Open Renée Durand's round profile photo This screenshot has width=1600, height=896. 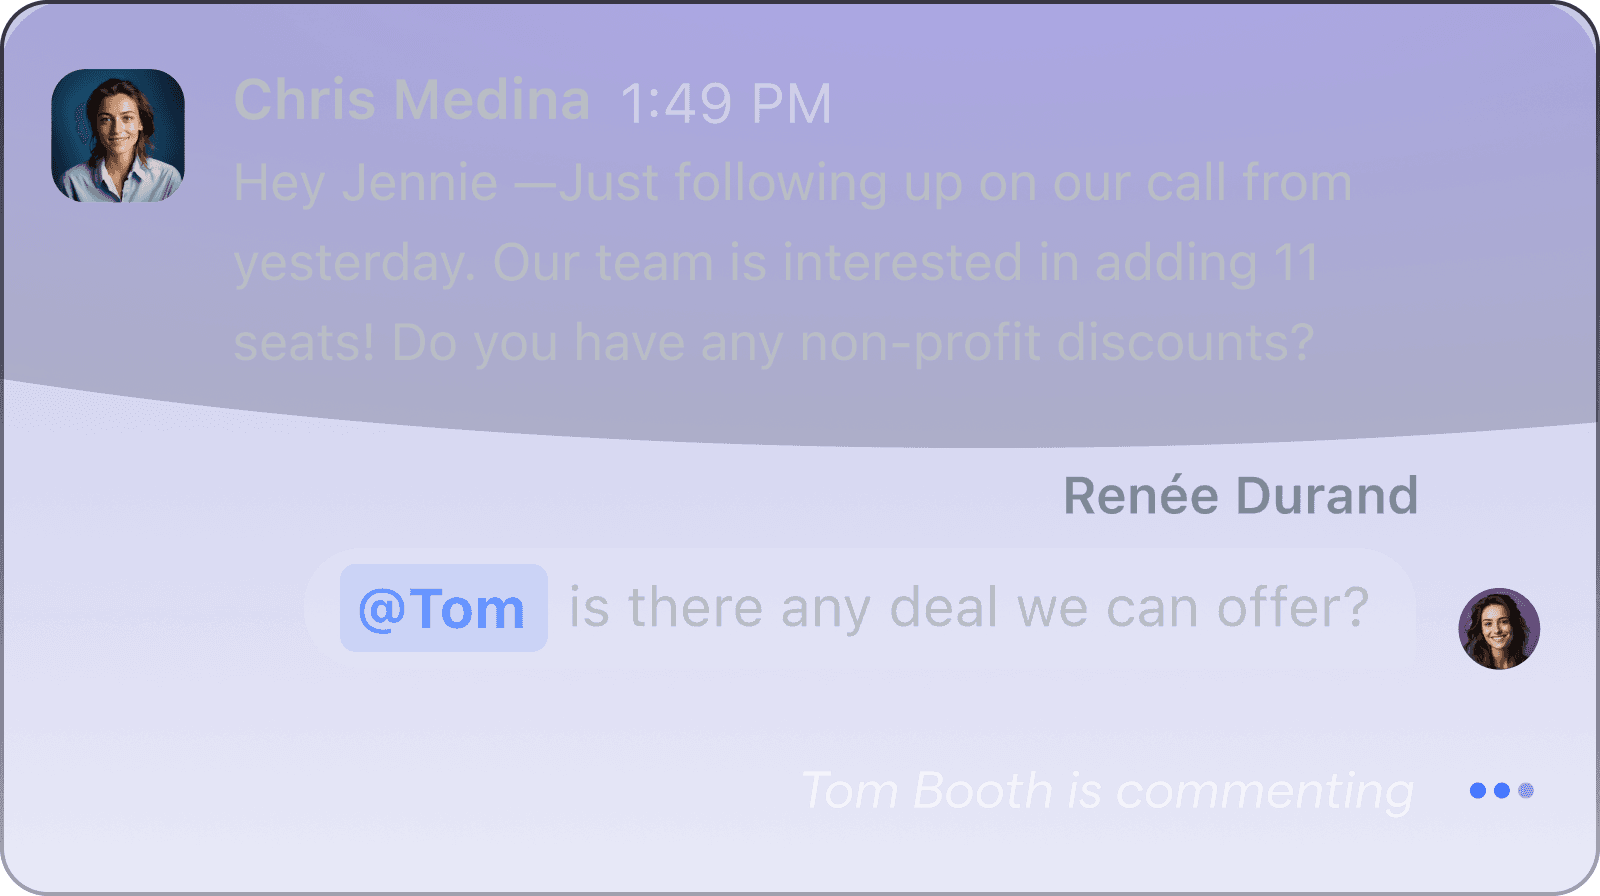click(1499, 629)
